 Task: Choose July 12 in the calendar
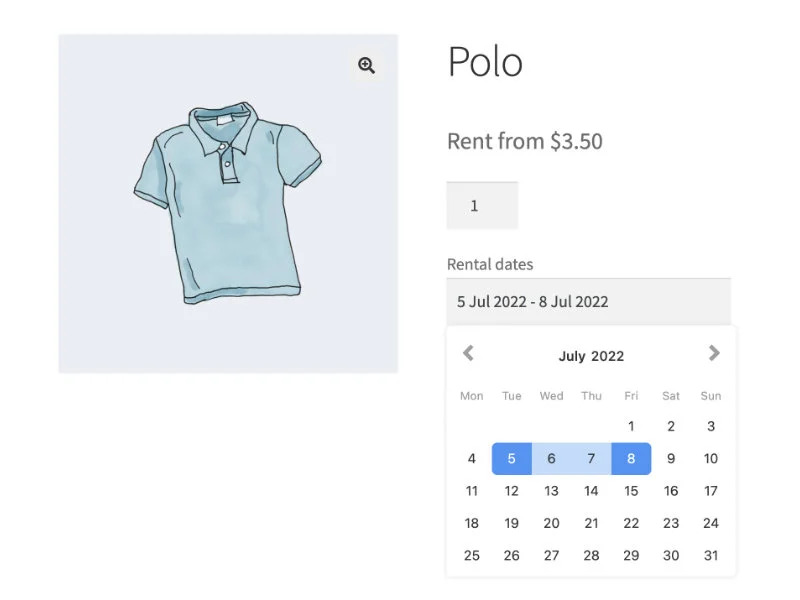click(512, 491)
